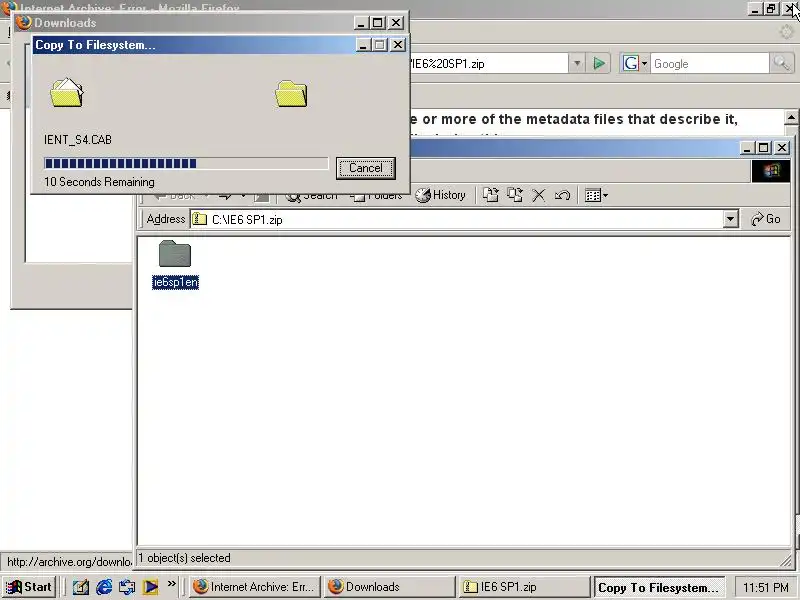
Task: Expand the Firefox URL bar dropdown arrow
Action: pyautogui.click(x=577, y=64)
